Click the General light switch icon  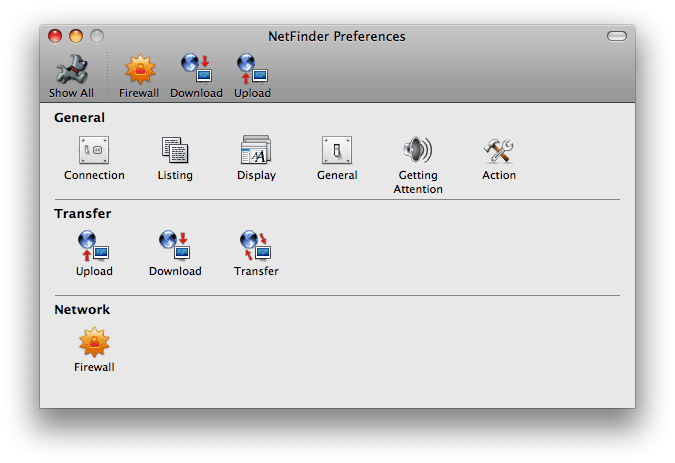pos(337,151)
